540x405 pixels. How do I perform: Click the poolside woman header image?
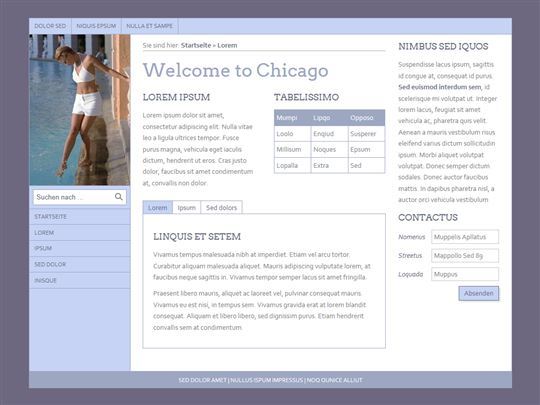(x=80, y=110)
